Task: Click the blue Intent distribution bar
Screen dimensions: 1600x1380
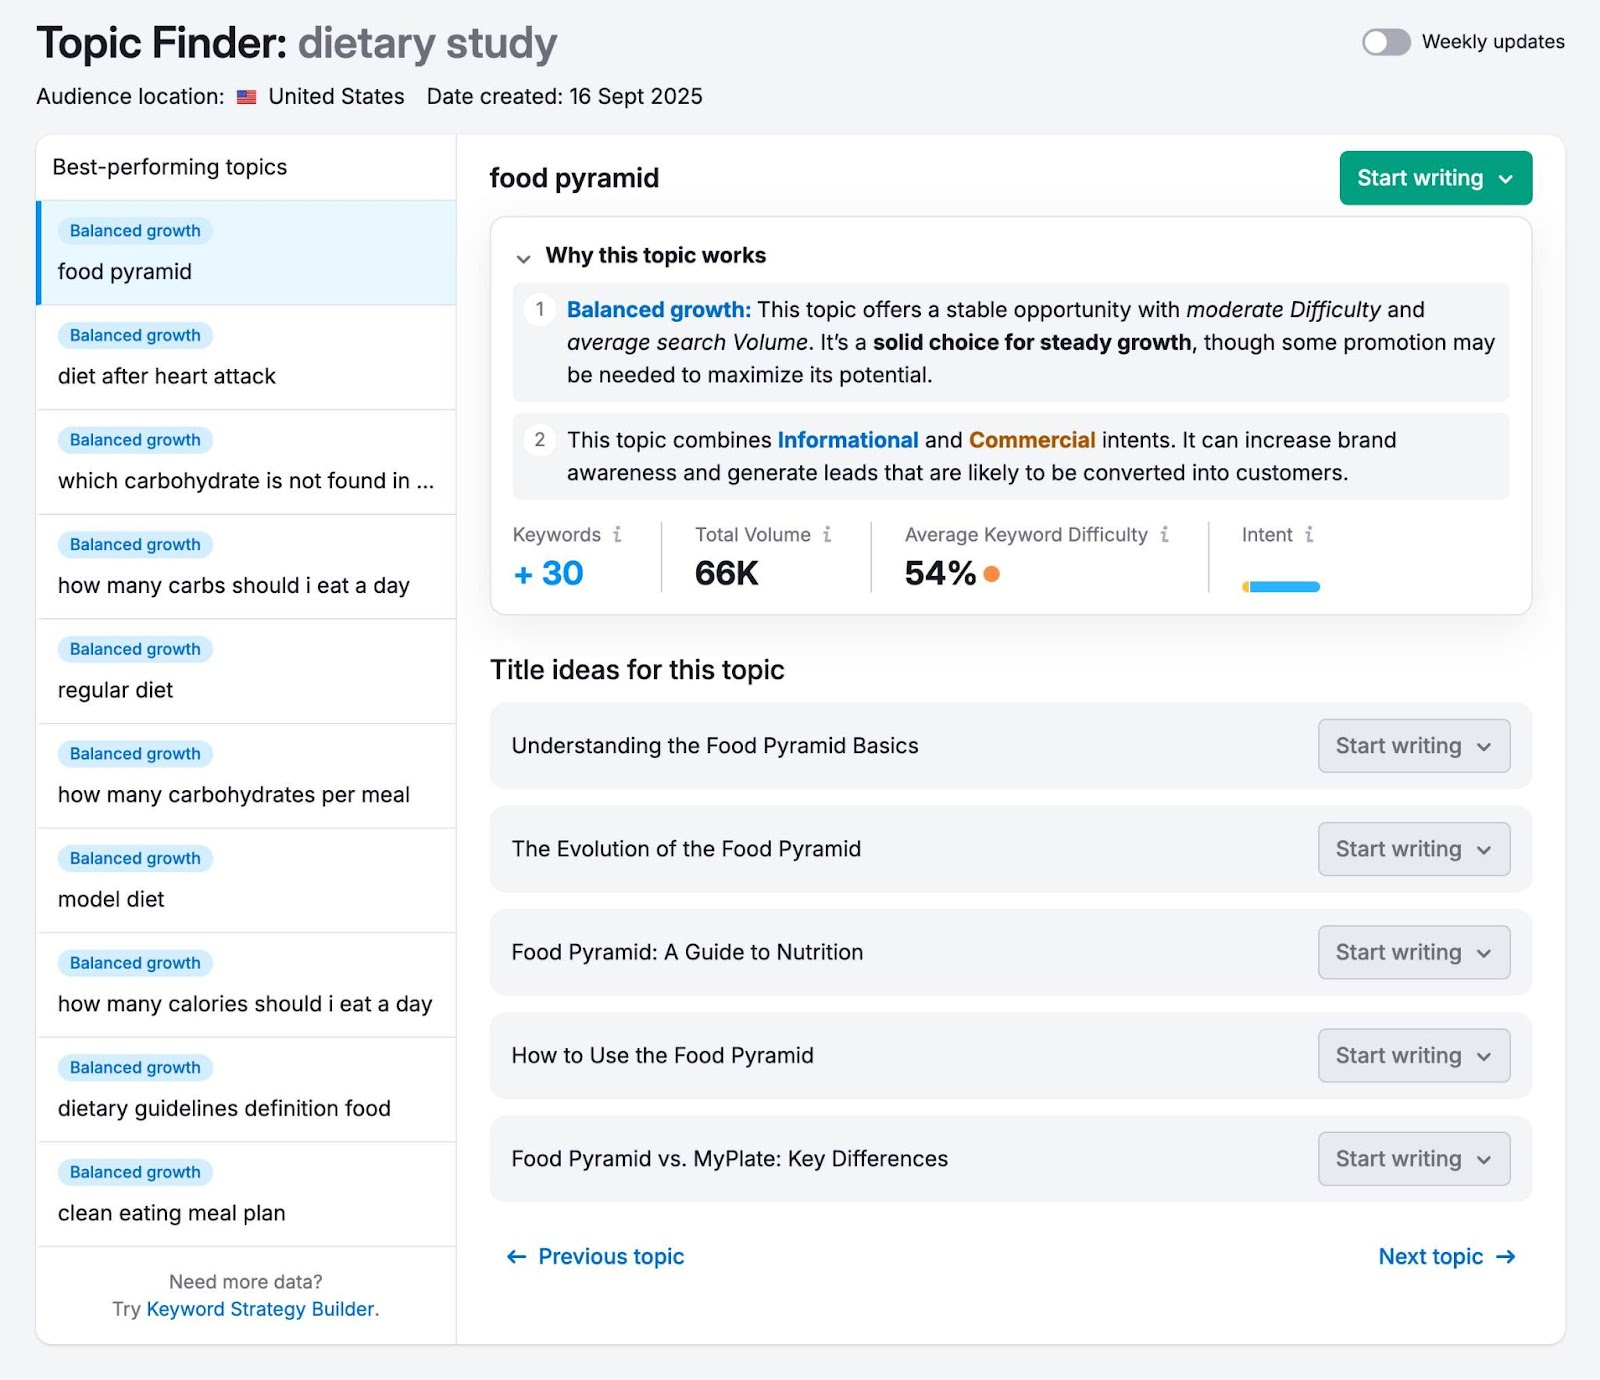Action: [1281, 587]
